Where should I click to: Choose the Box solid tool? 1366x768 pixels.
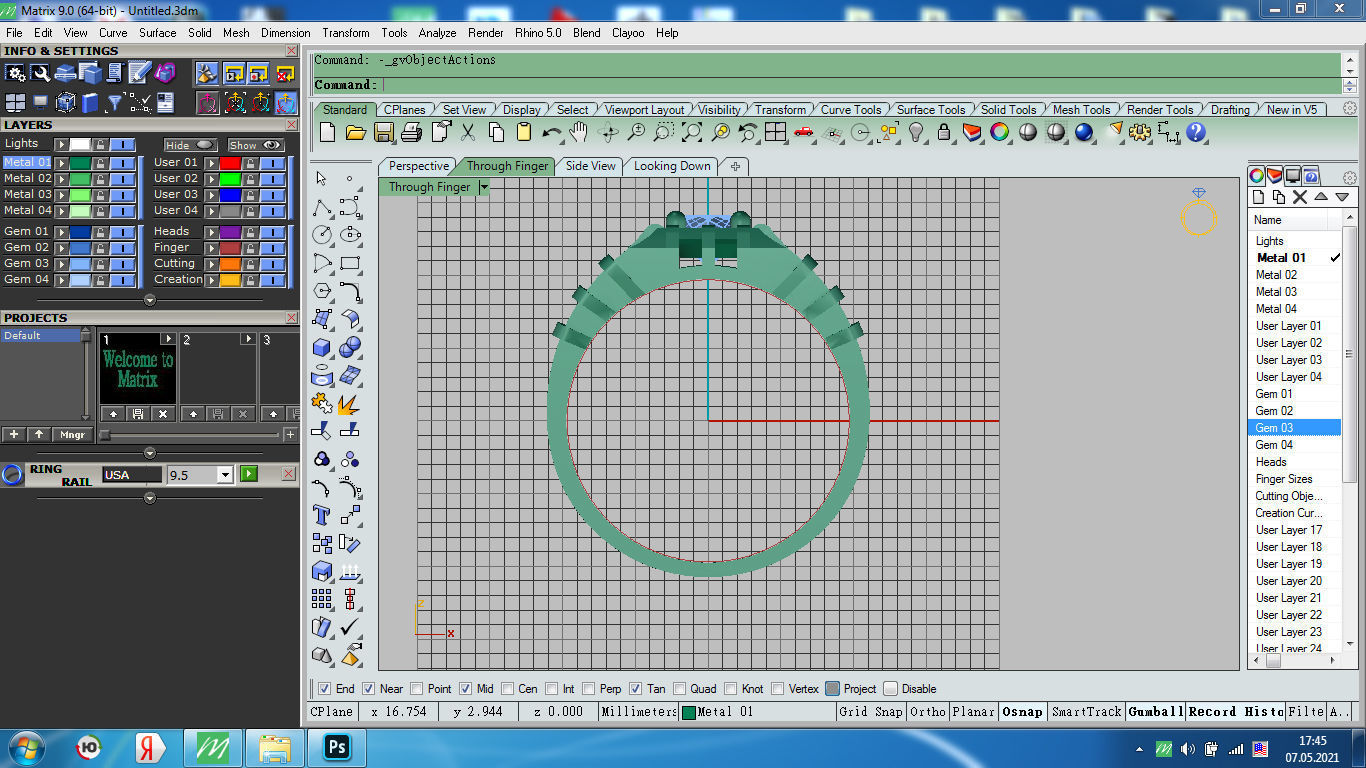pyautogui.click(x=322, y=347)
